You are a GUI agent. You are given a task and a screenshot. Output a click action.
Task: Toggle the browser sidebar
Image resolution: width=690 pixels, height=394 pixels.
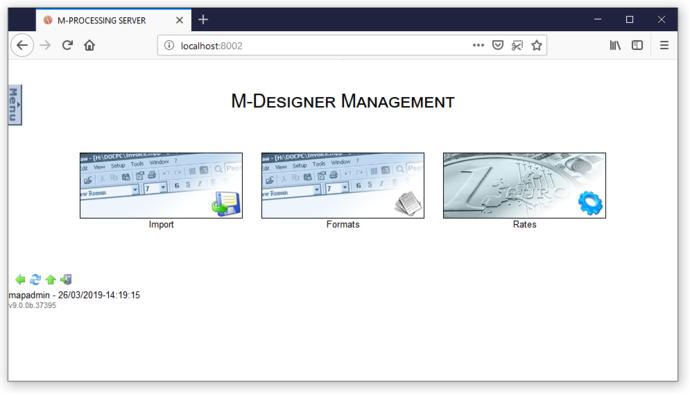coord(637,45)
